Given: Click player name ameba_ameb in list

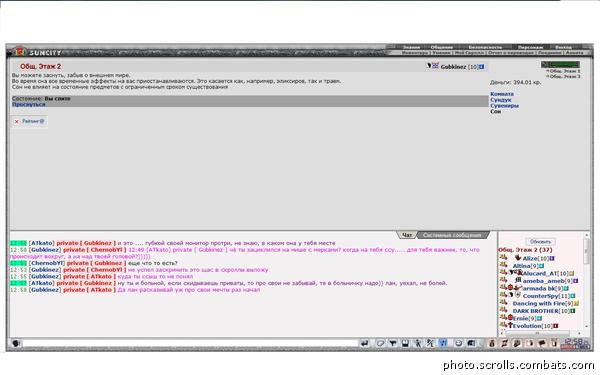Looking at the screenshot, I should tap(544, 281).
